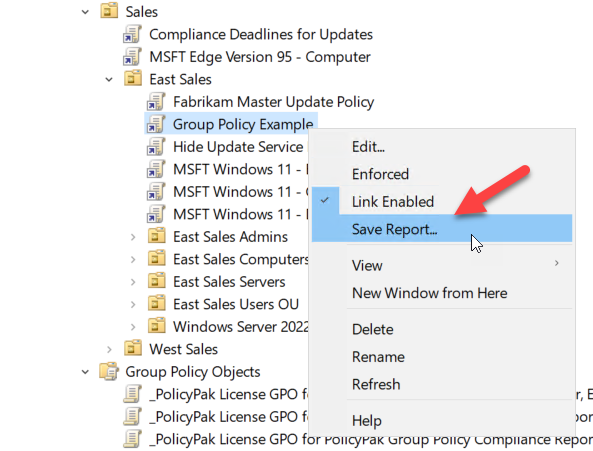The width and height of the screenshot is (593, 451).
Task: Click the East Sales OU folder icon
Action: [133, 79]
